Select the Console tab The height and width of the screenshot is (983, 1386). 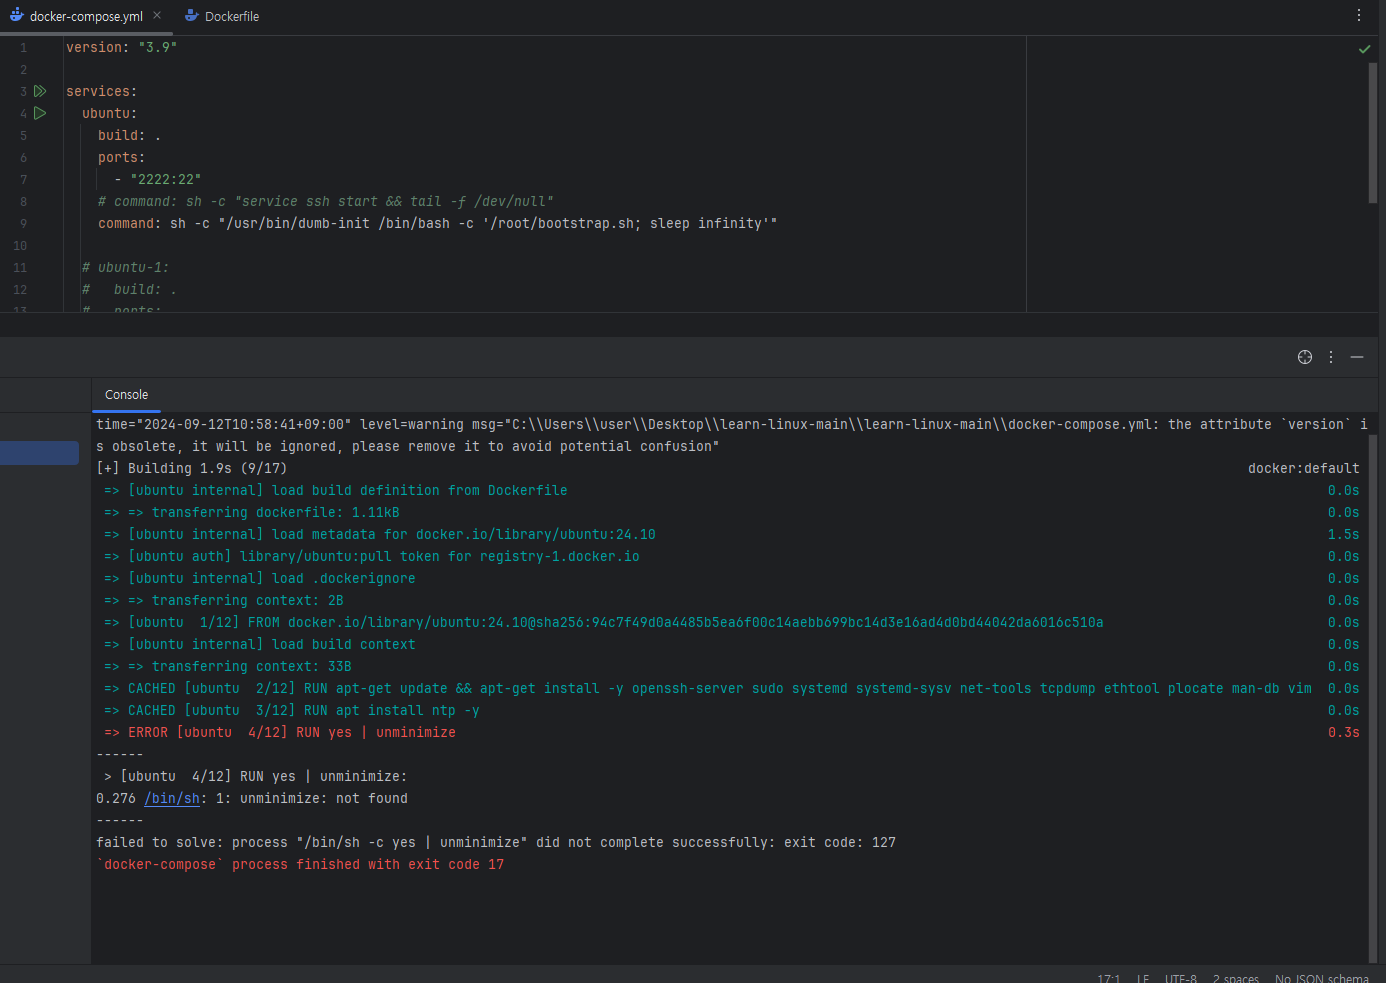(126, 395)
